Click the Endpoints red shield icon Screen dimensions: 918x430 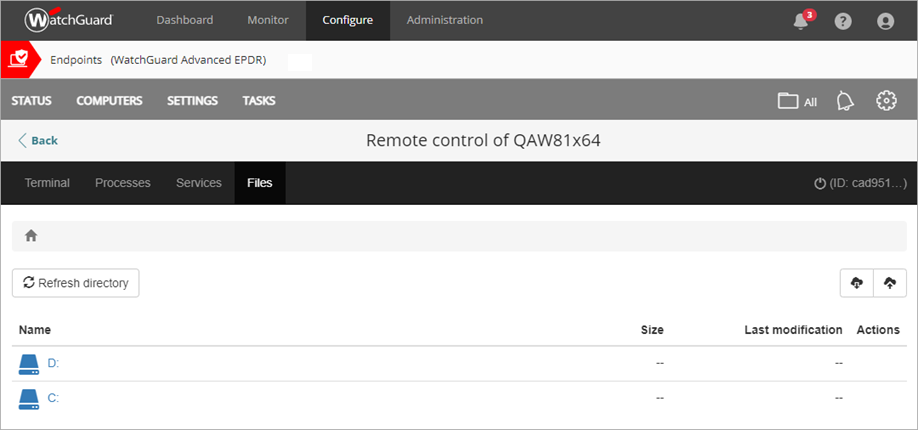pos(17,60)
